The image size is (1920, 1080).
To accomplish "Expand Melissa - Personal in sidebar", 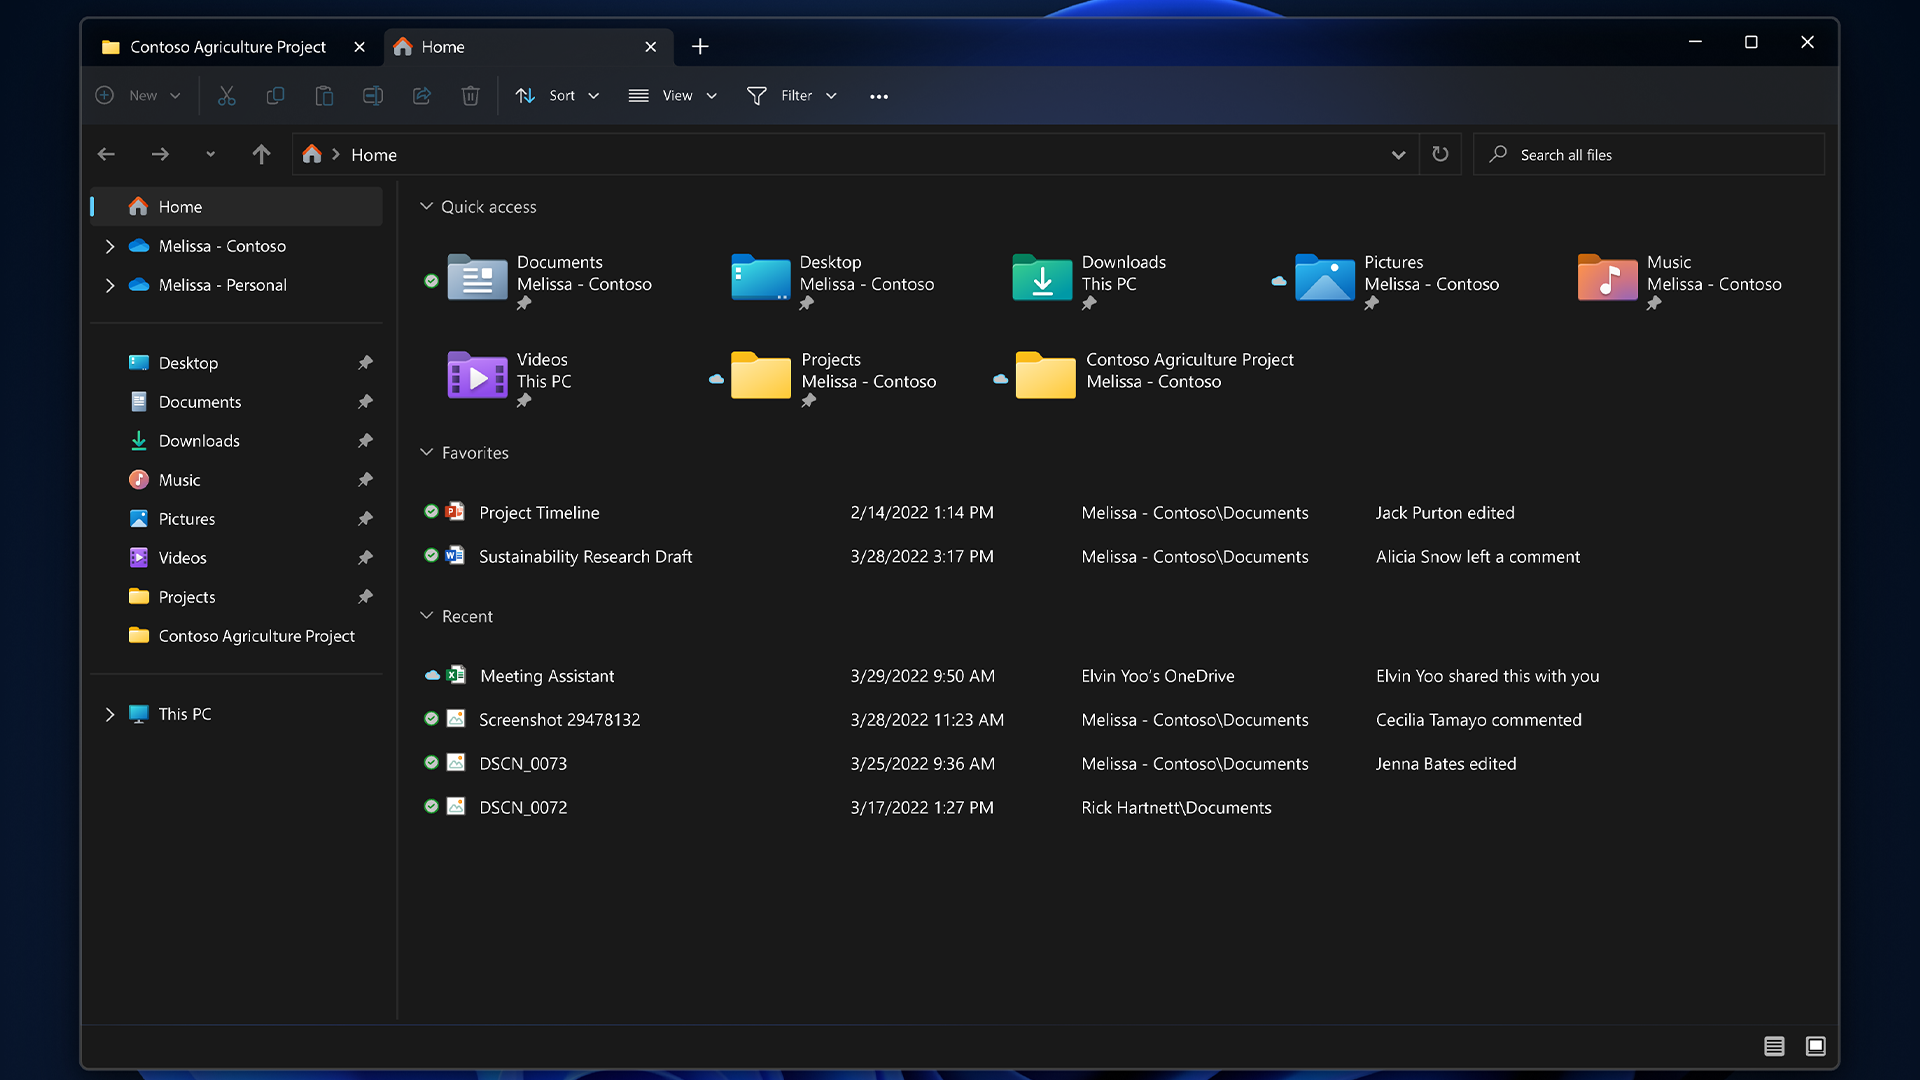I will point(111,285).
